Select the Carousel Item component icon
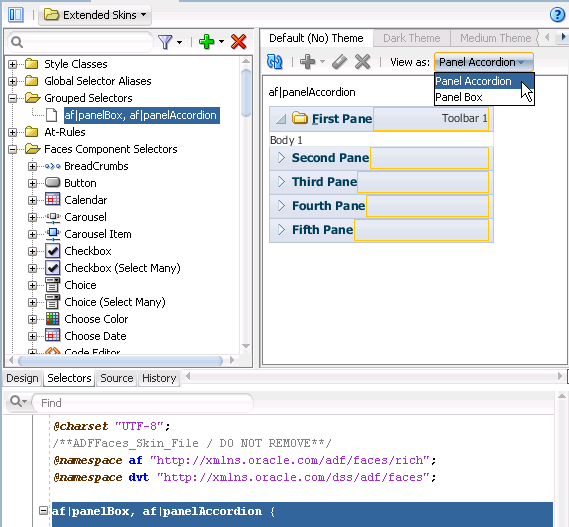569x527 pixels. click(53, 234)
